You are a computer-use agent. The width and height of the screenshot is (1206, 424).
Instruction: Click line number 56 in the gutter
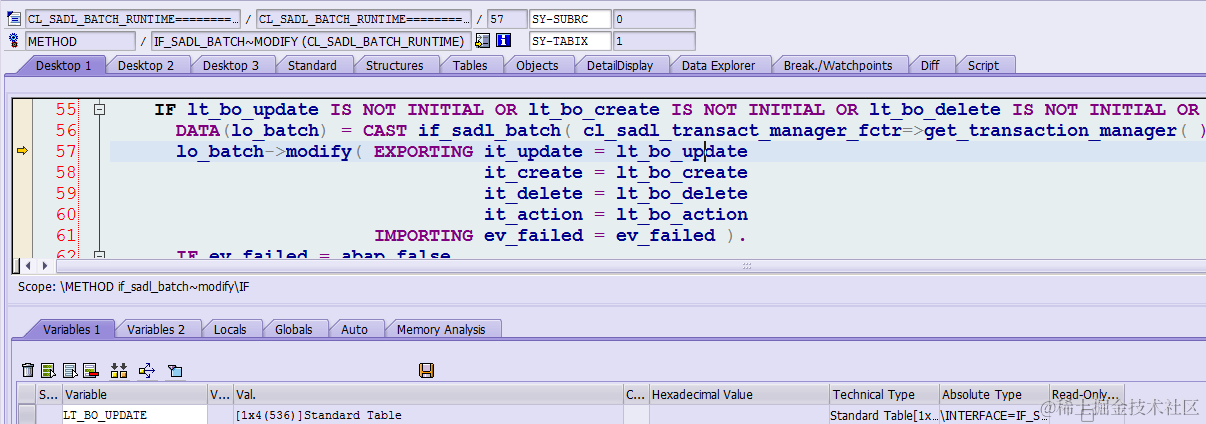[65, 131]
